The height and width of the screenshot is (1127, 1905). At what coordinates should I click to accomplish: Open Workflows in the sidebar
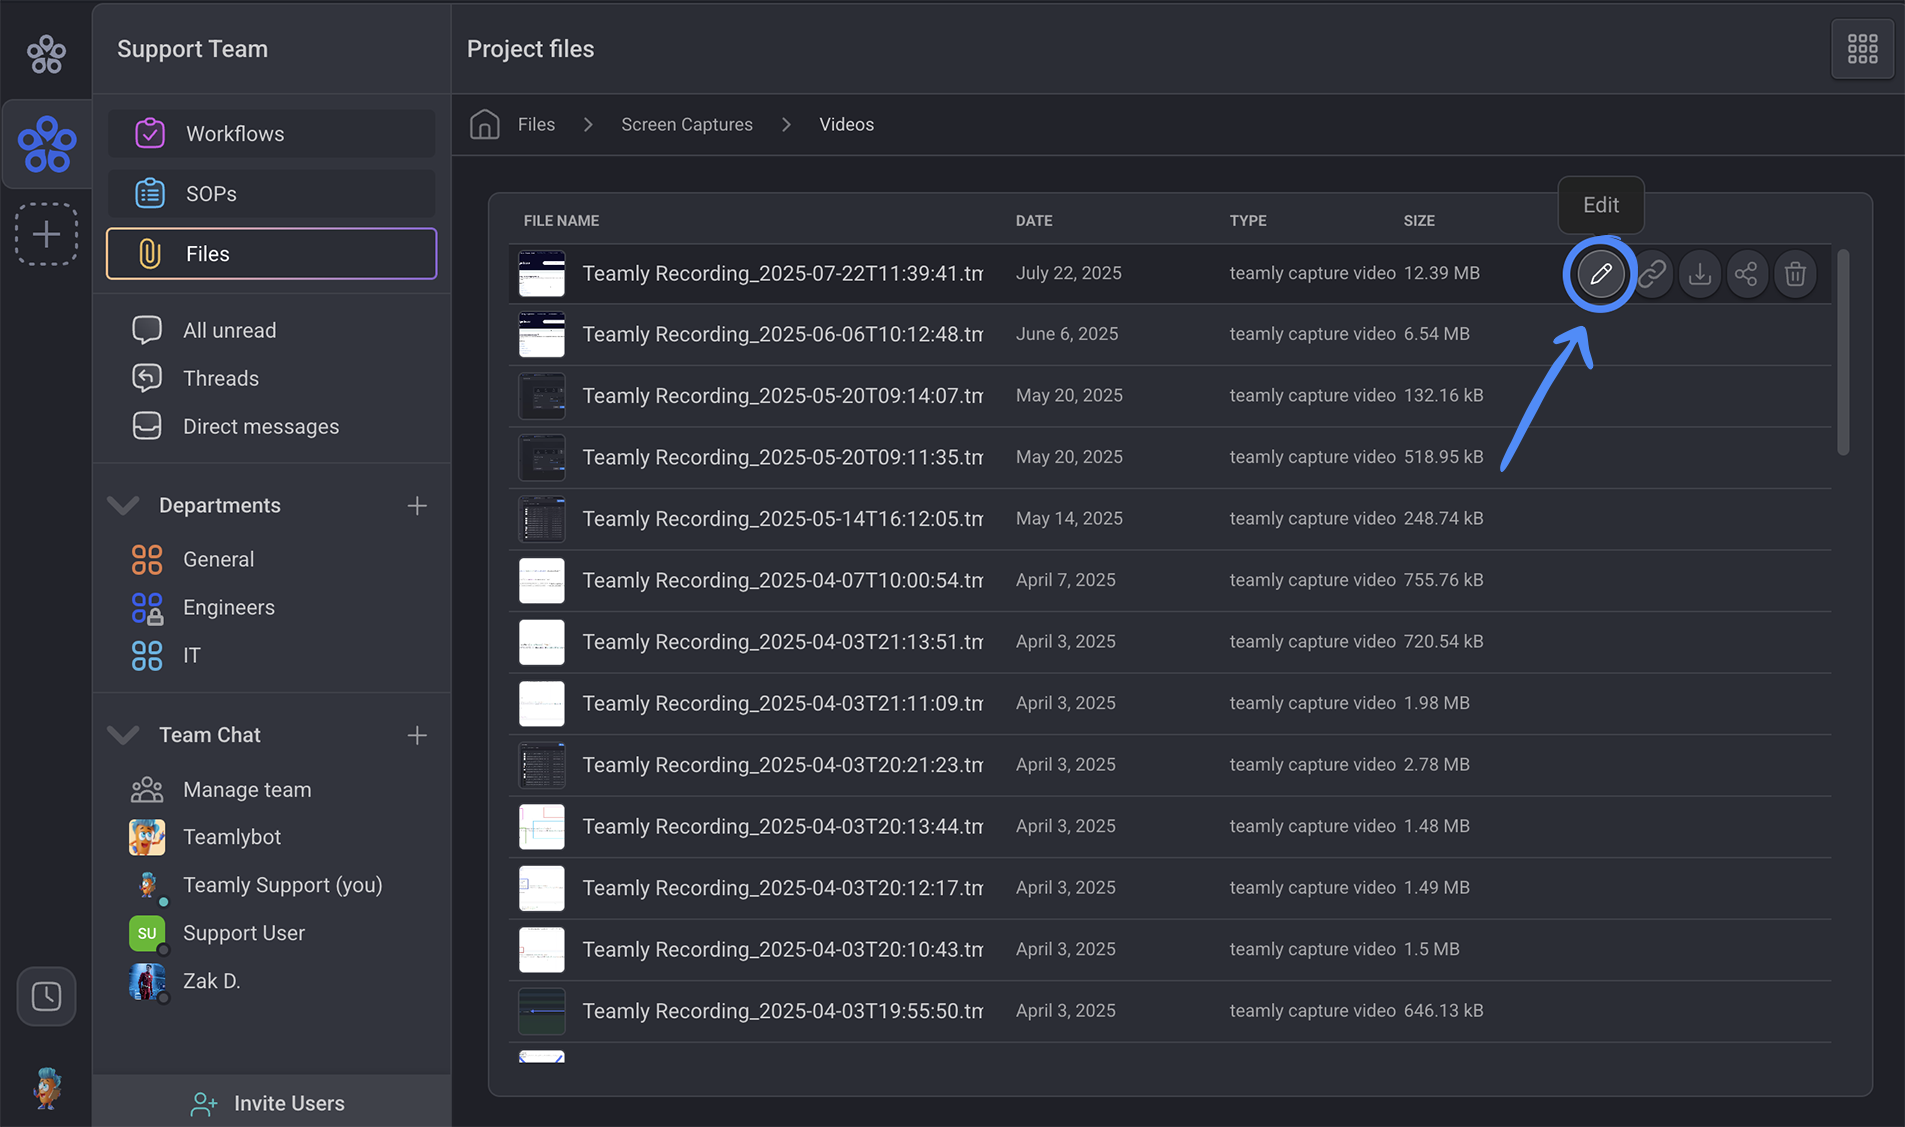(x=271, y=133)
